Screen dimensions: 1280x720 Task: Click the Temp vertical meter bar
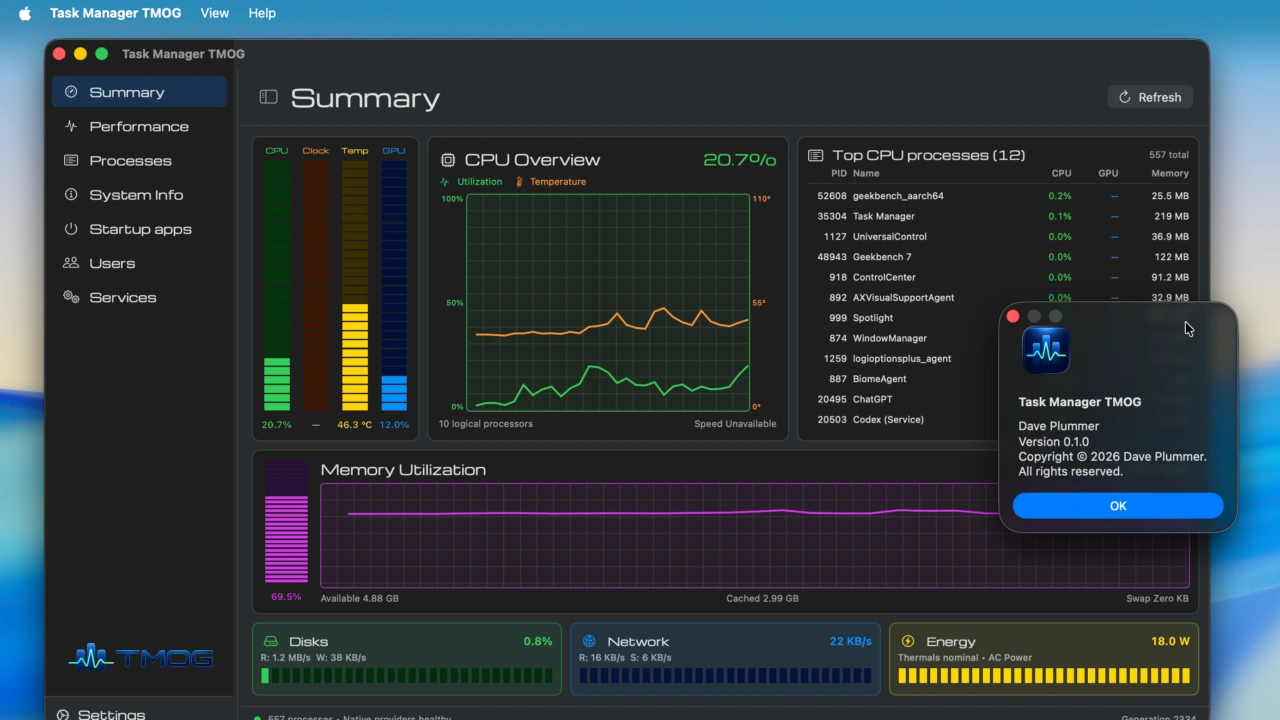(355, 285)
